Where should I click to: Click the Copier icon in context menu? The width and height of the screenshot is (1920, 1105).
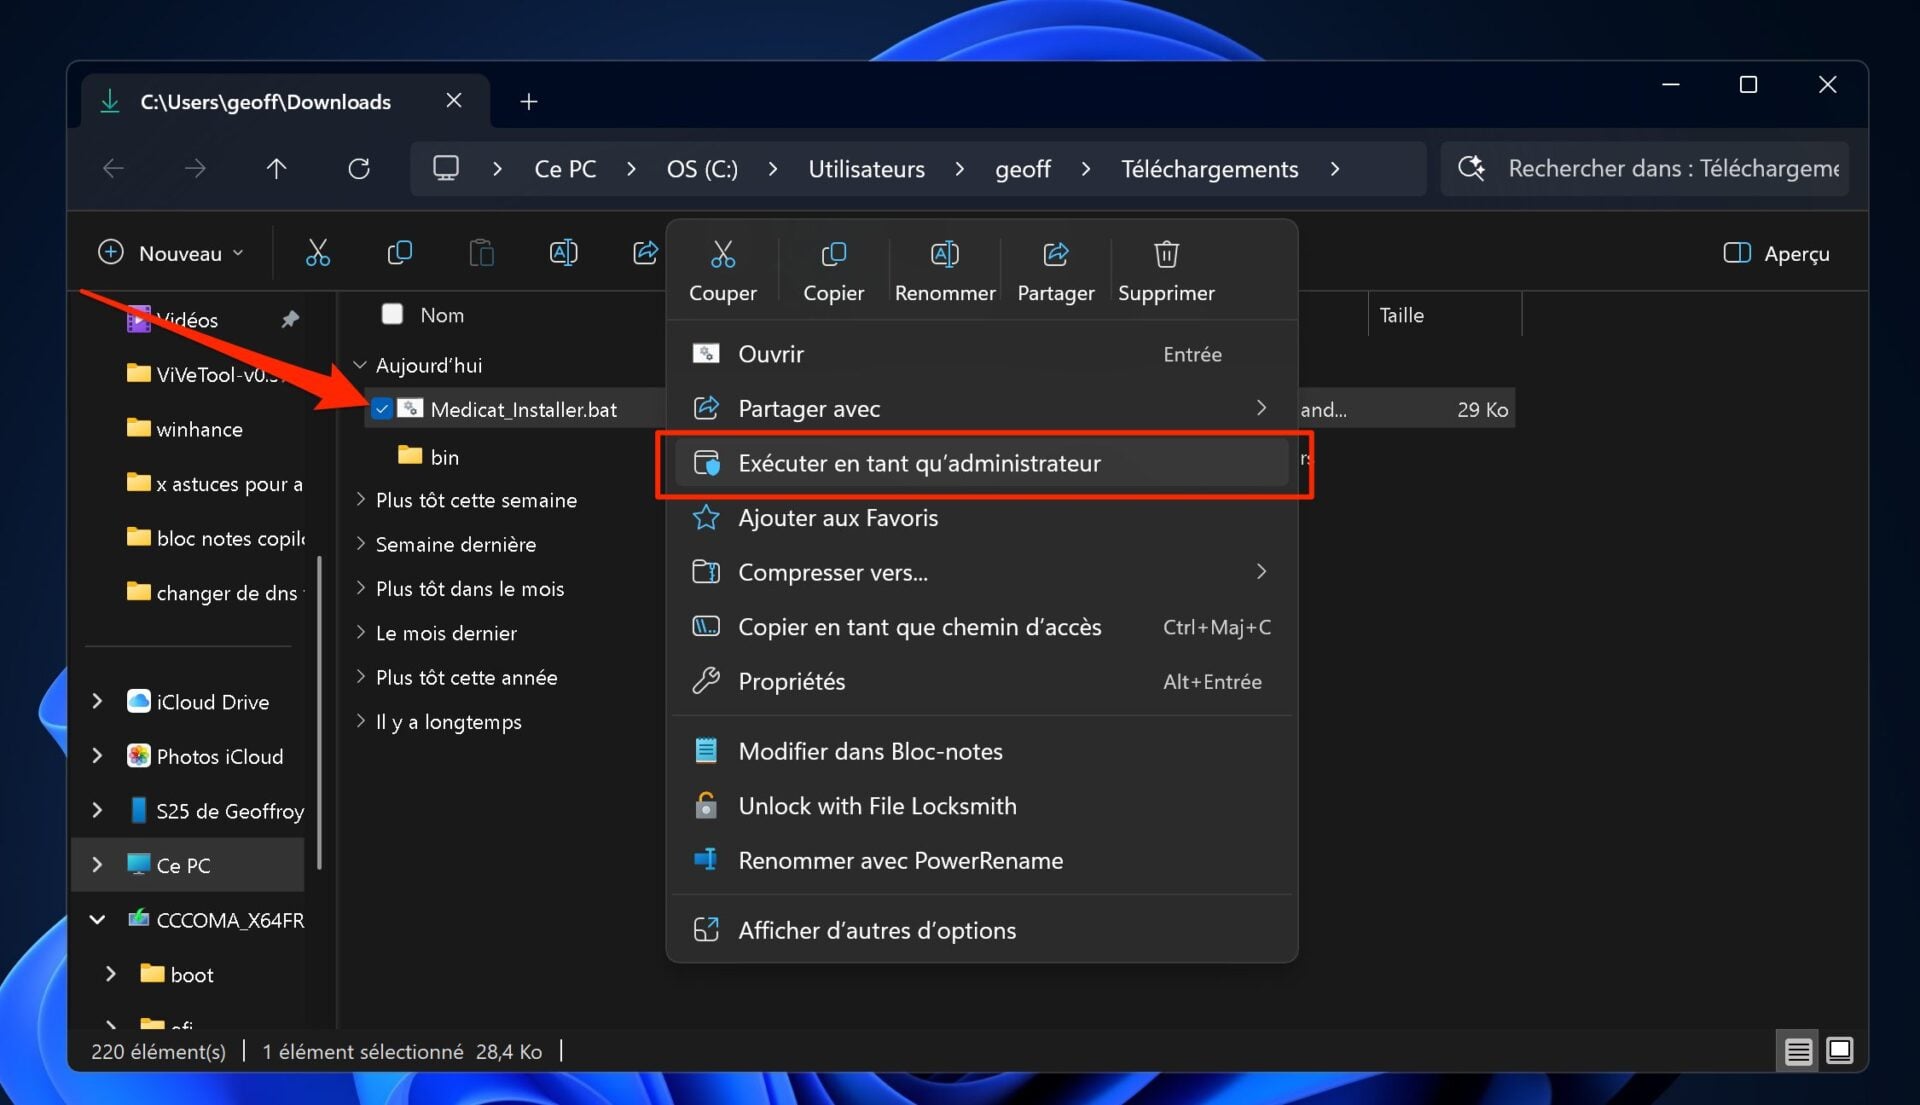tap(833, 255)
